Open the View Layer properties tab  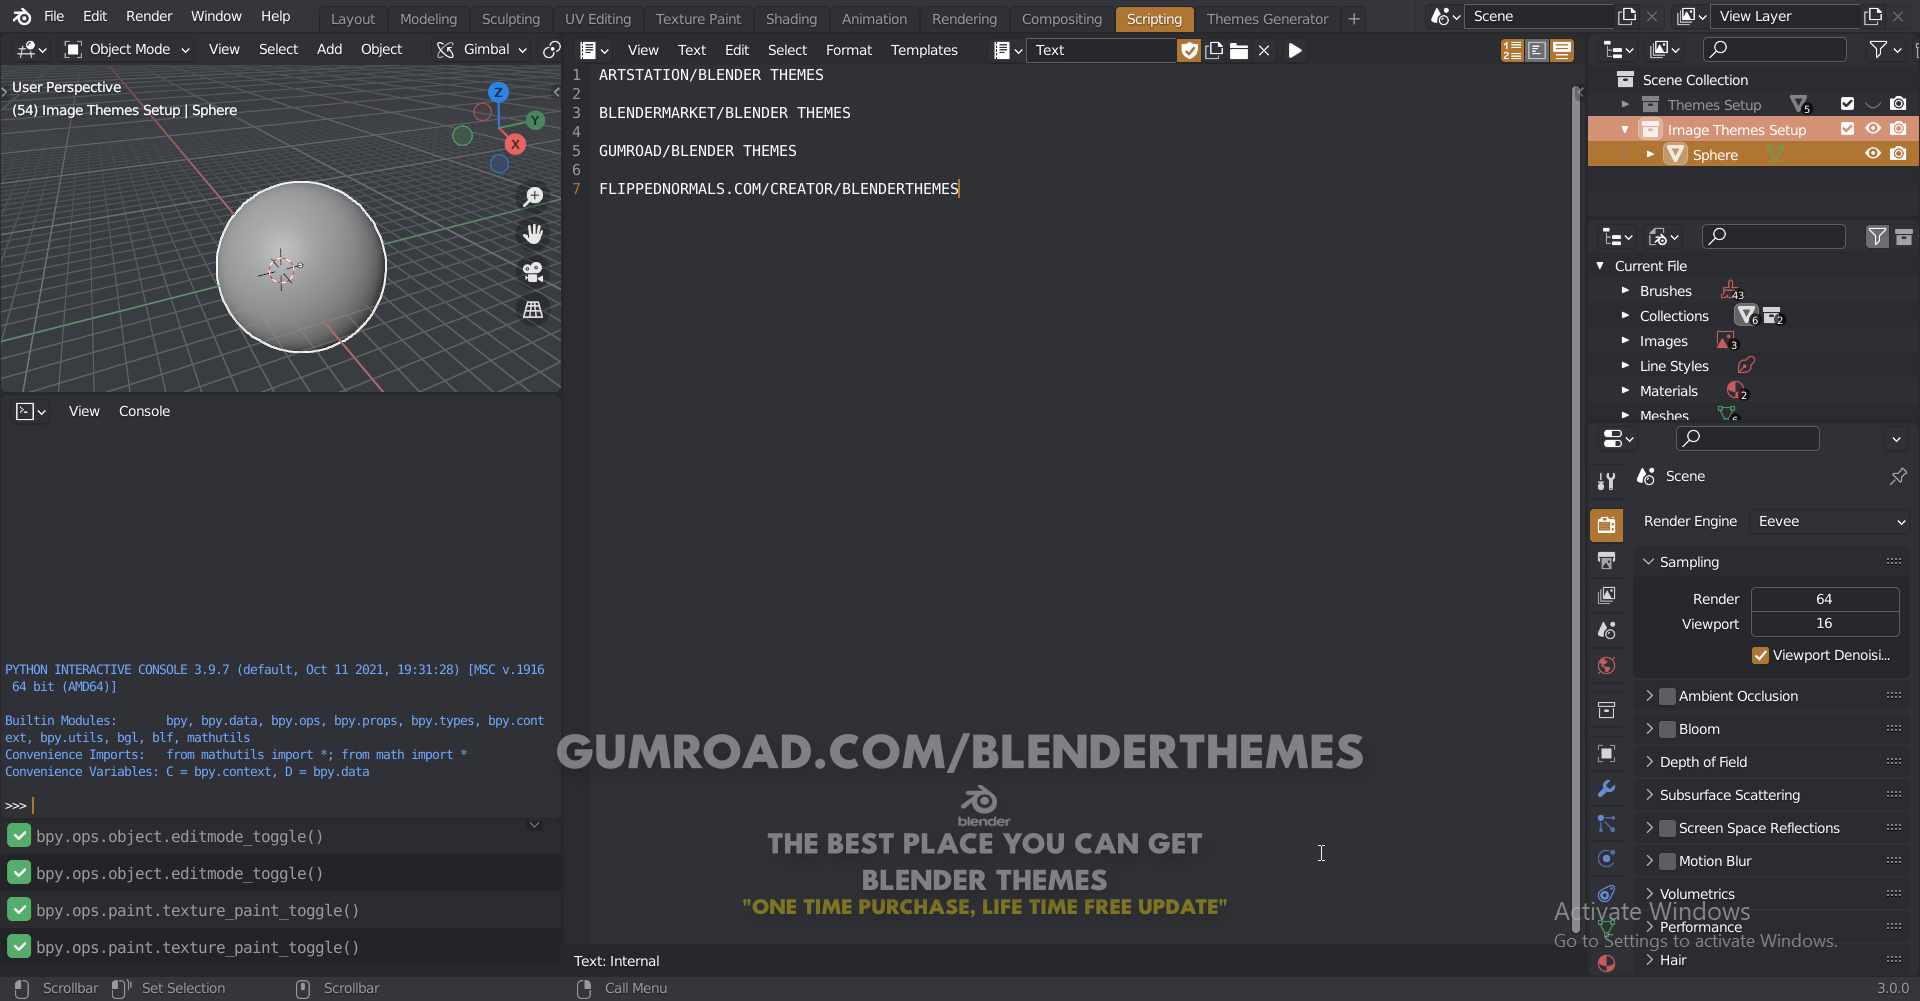1607,595
